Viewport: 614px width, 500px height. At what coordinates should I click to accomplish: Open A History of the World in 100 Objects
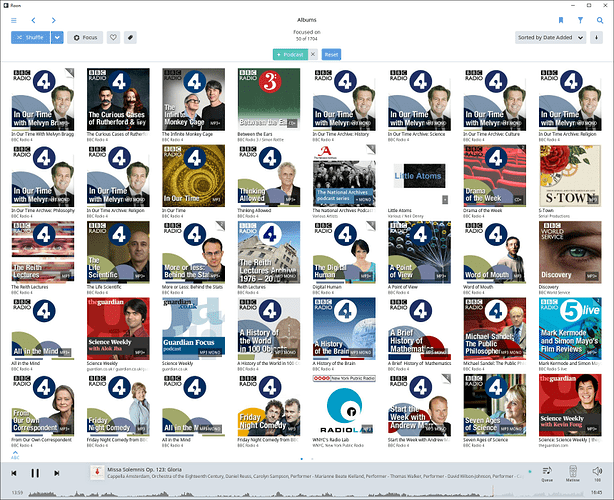[269, 329]
